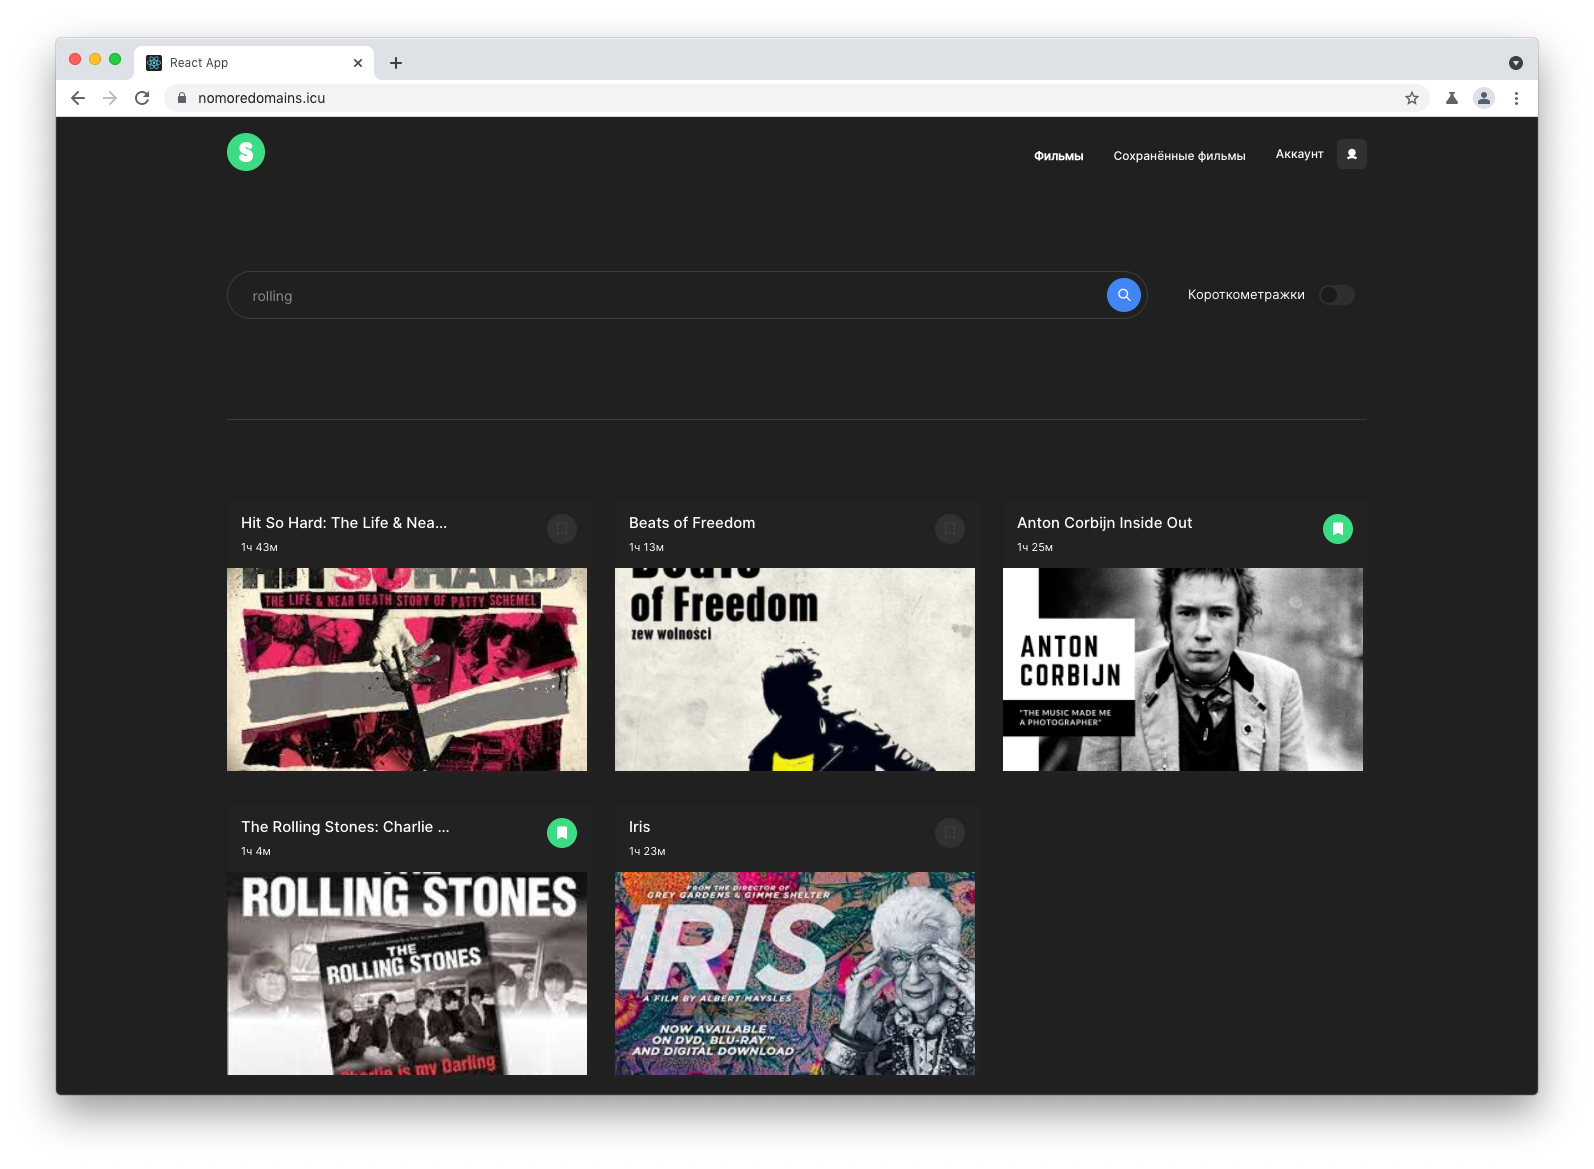
Task: Reload the page with the refresh icon
Action: tap(142, 98)
